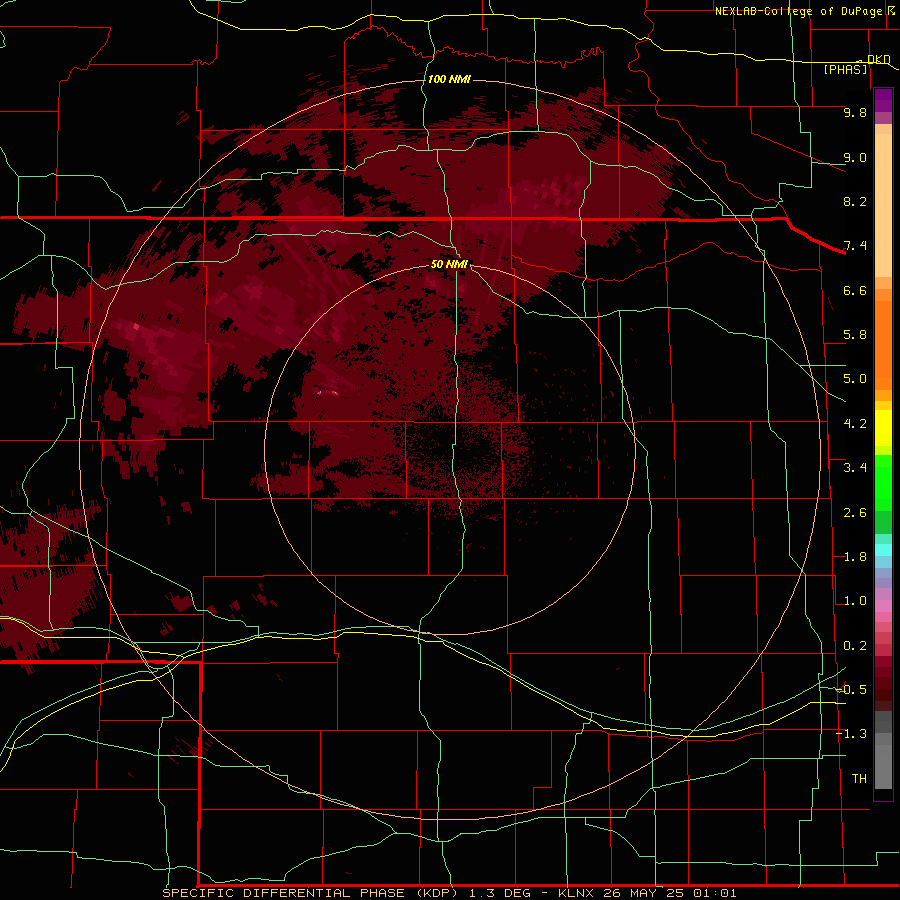Viewport: 900px width, 900px height.
Task: Click the 100 NMI range ring label
Action: pos(449,79)
